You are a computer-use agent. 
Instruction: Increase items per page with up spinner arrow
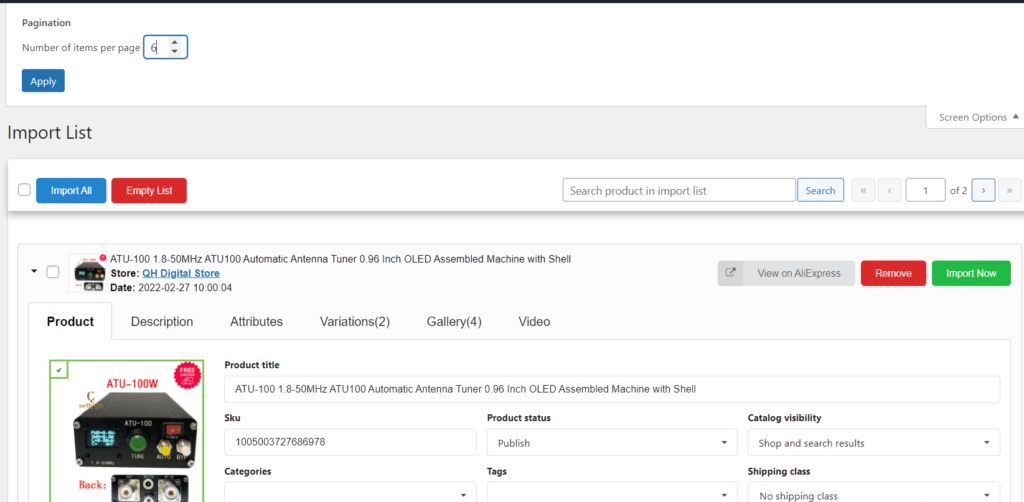point(174,42)
